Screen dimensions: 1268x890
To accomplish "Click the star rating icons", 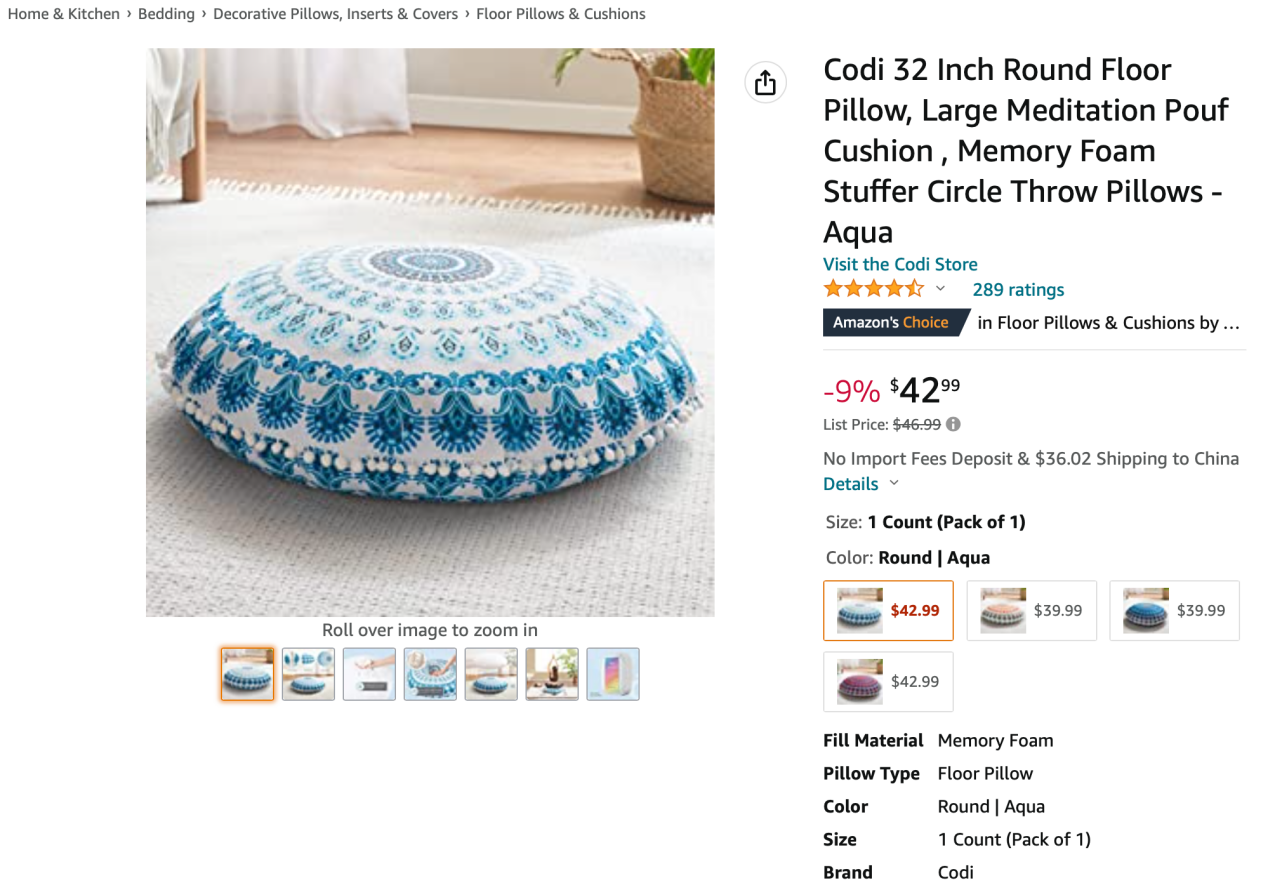I will [x=873, y=289].
